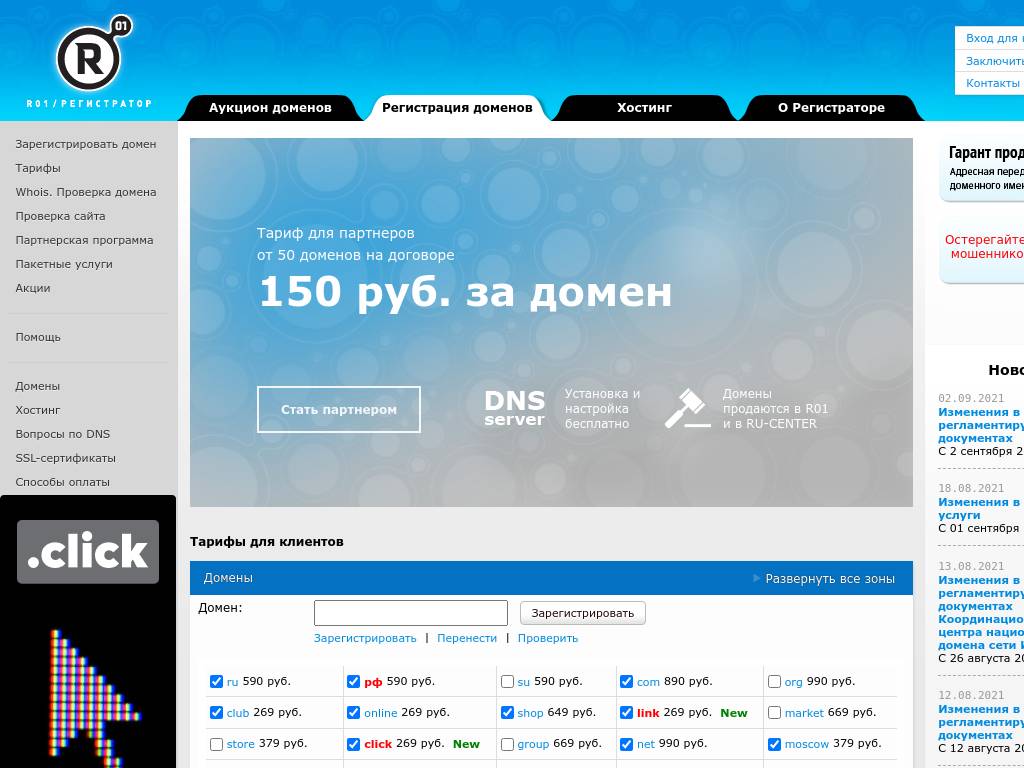Enable the su domain zone checkbox

(x=507, y=681)
